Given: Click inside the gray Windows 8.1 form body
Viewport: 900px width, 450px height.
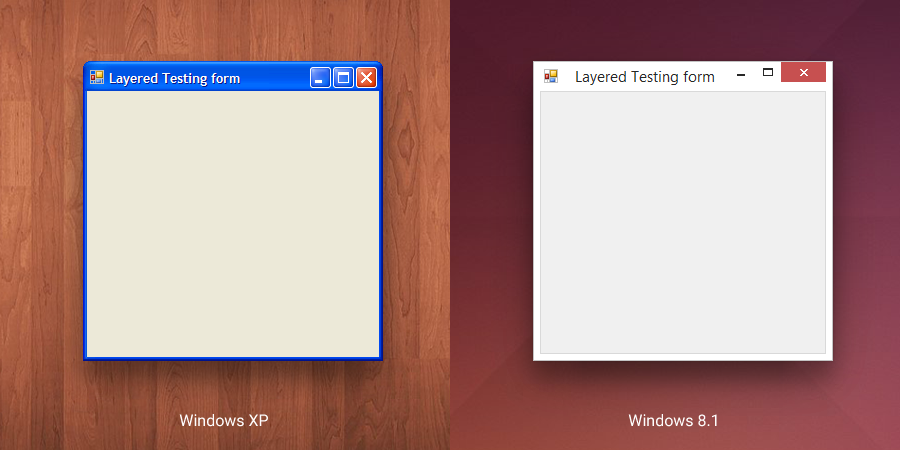Looking at the screenshot, I should point(683,223).
